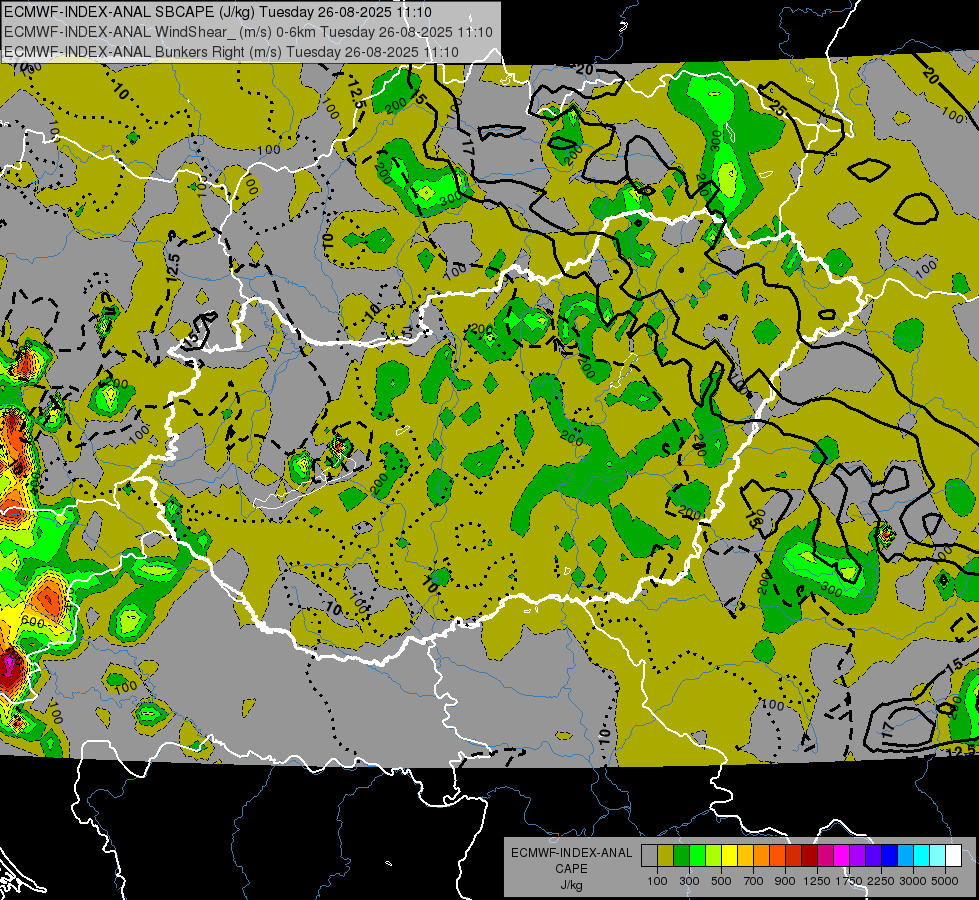Click the white swatch at legend end
The width and height of the screenshot is (979, 900).
point(953,855)
